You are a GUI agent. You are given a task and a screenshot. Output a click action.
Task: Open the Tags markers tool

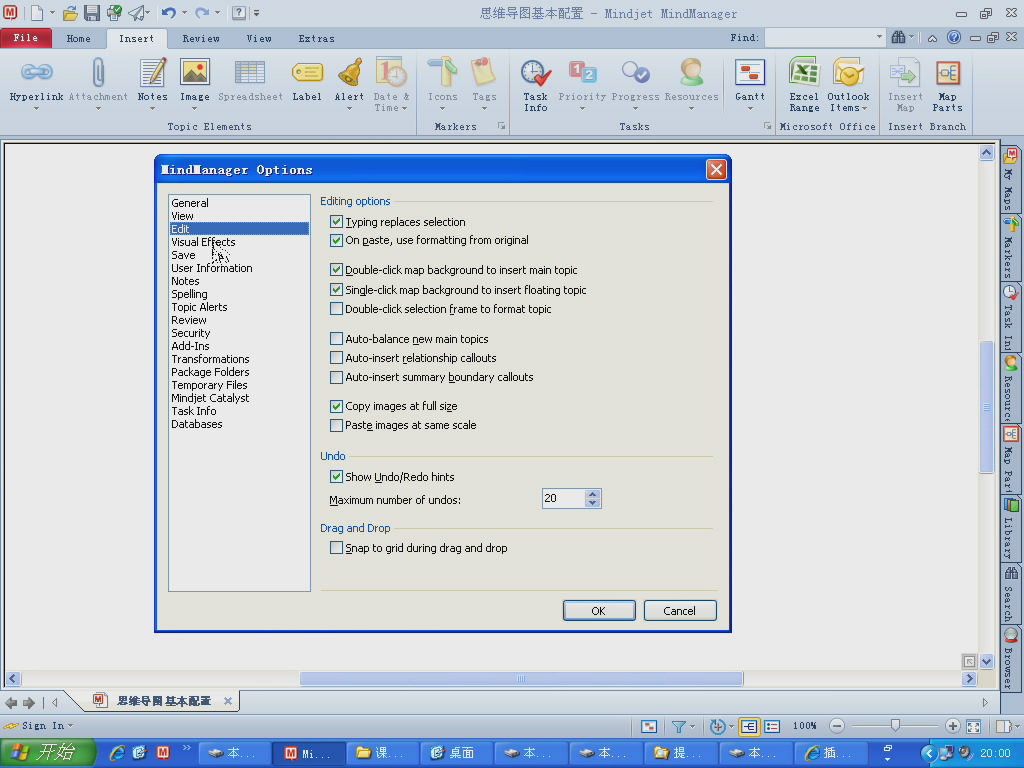point(484,80)
